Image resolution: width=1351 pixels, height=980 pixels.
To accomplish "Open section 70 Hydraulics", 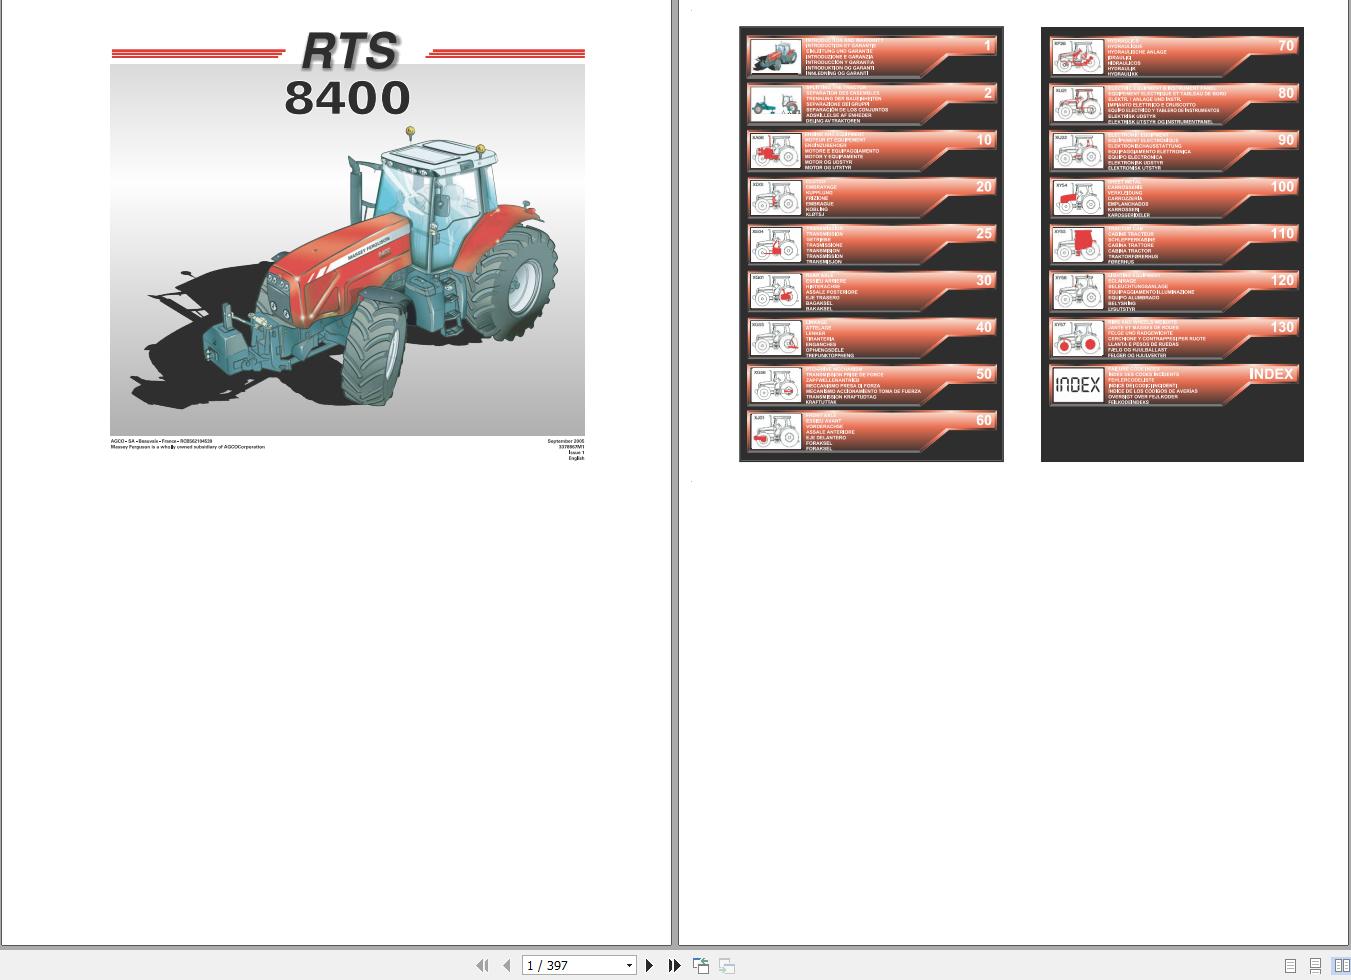I will [x=1172, y=57].
